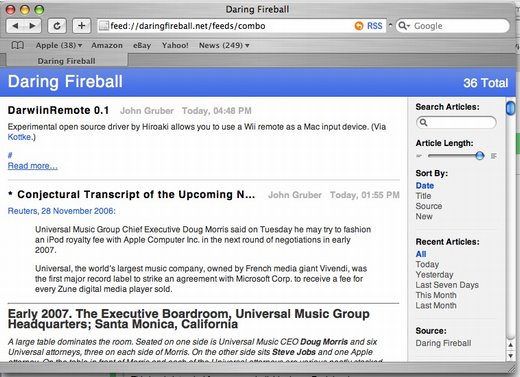Click the window resize grip corner

(511, 368)
